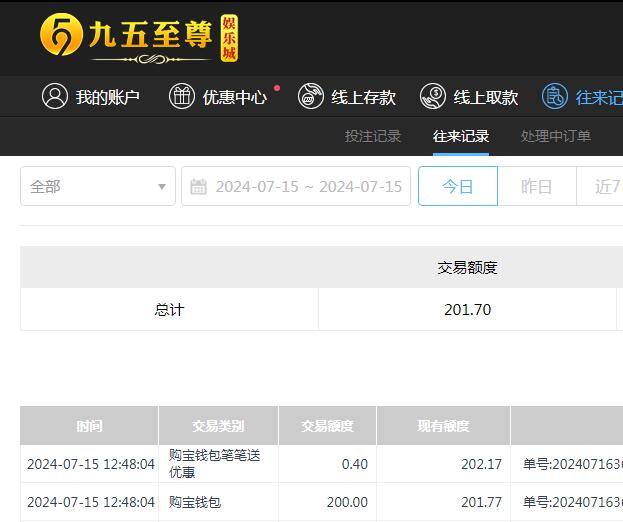Open the 优惠中心 gift icon

182,96
